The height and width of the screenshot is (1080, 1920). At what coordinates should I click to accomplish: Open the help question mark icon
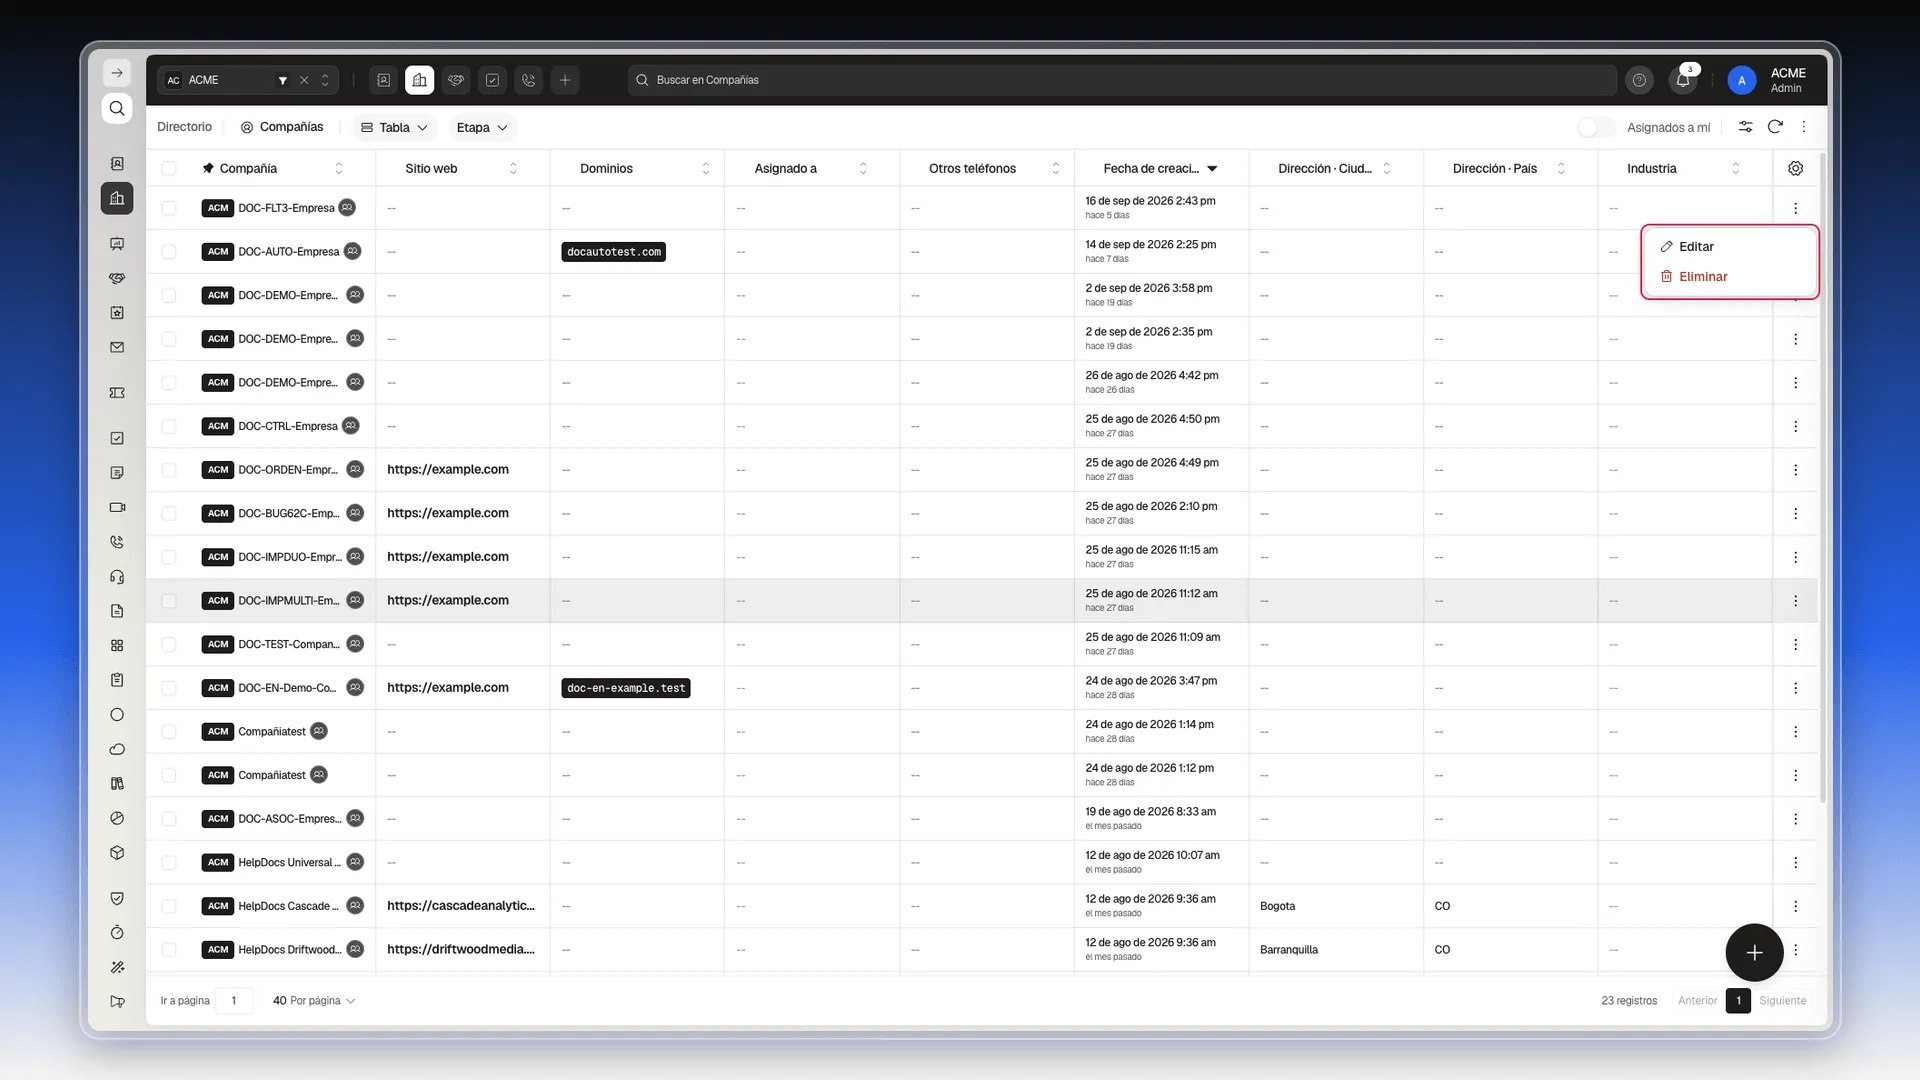point(1639,80)
